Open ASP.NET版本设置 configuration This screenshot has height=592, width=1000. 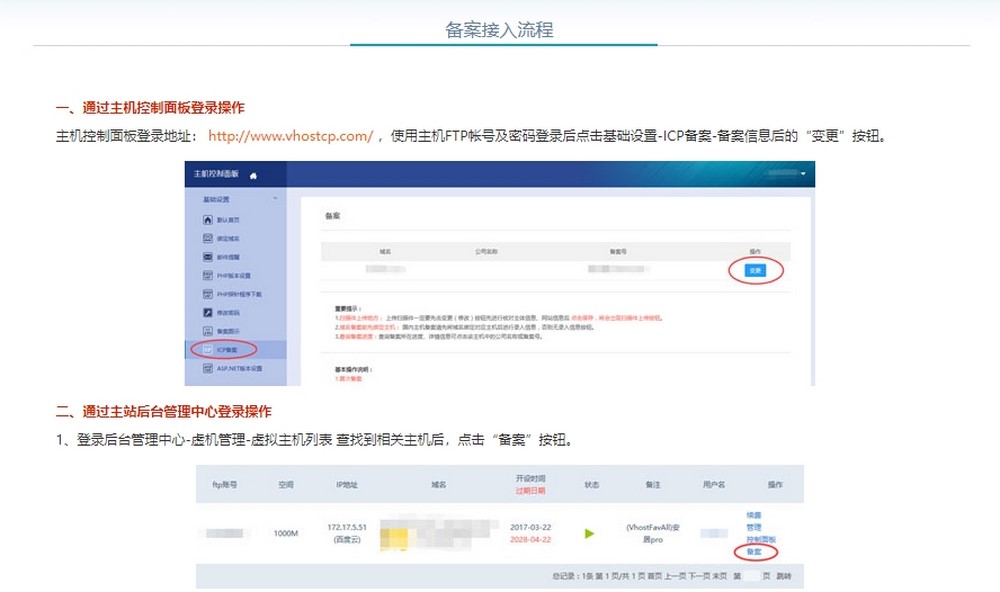pos(238,368)
